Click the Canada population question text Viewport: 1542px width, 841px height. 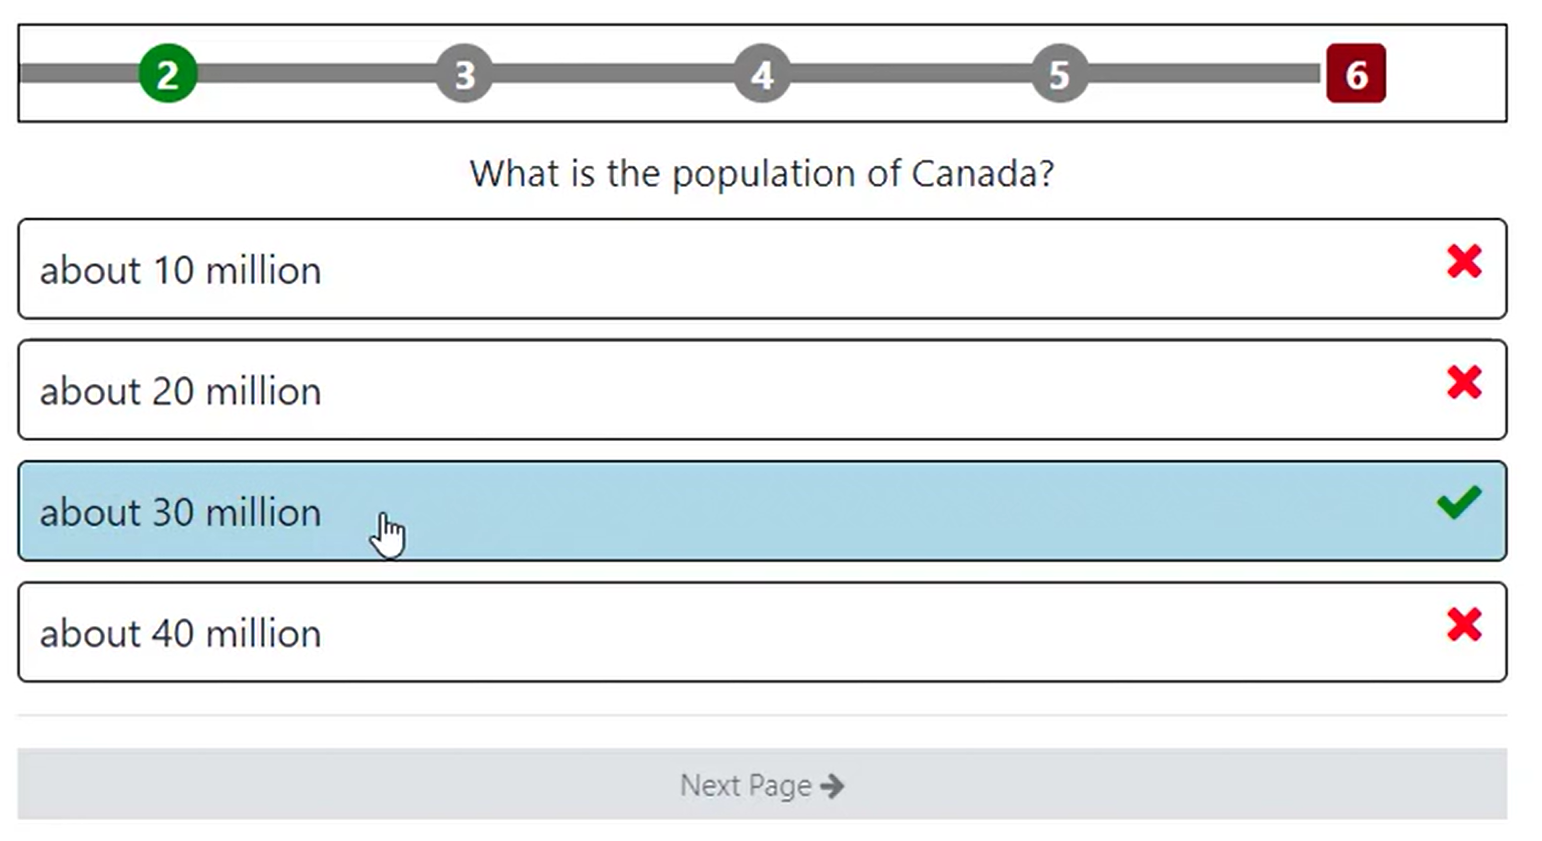(761, 174)
